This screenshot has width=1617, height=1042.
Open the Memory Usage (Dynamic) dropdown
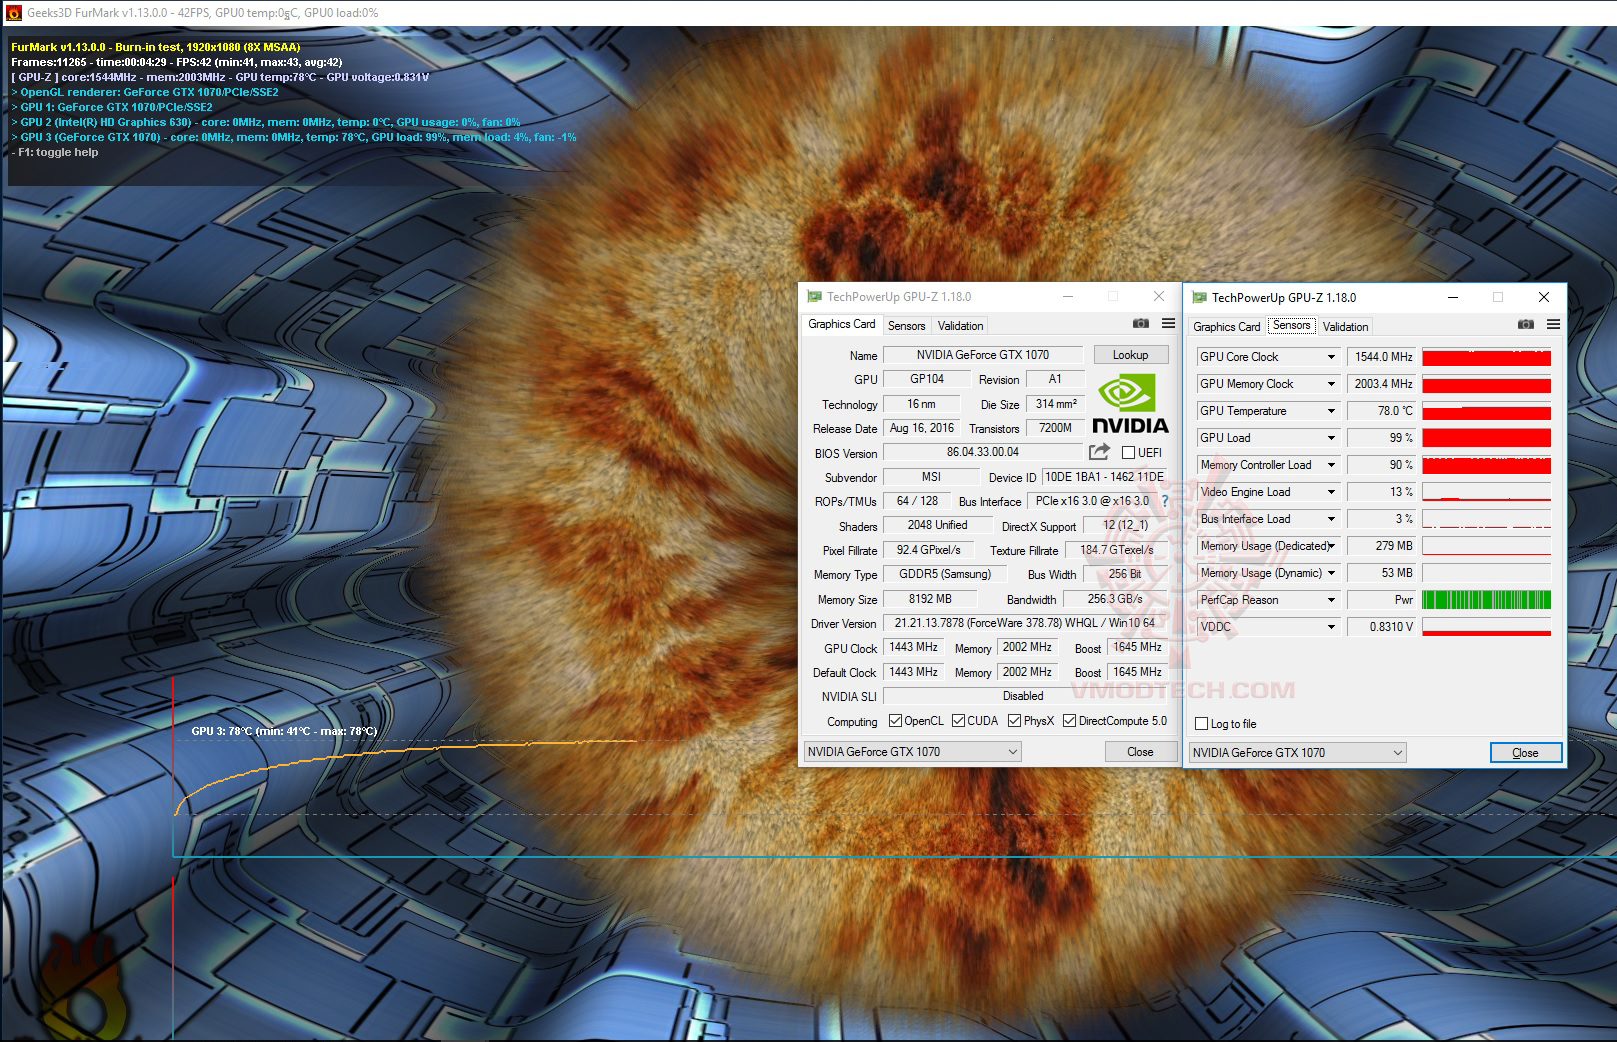tap(1331, 573)
